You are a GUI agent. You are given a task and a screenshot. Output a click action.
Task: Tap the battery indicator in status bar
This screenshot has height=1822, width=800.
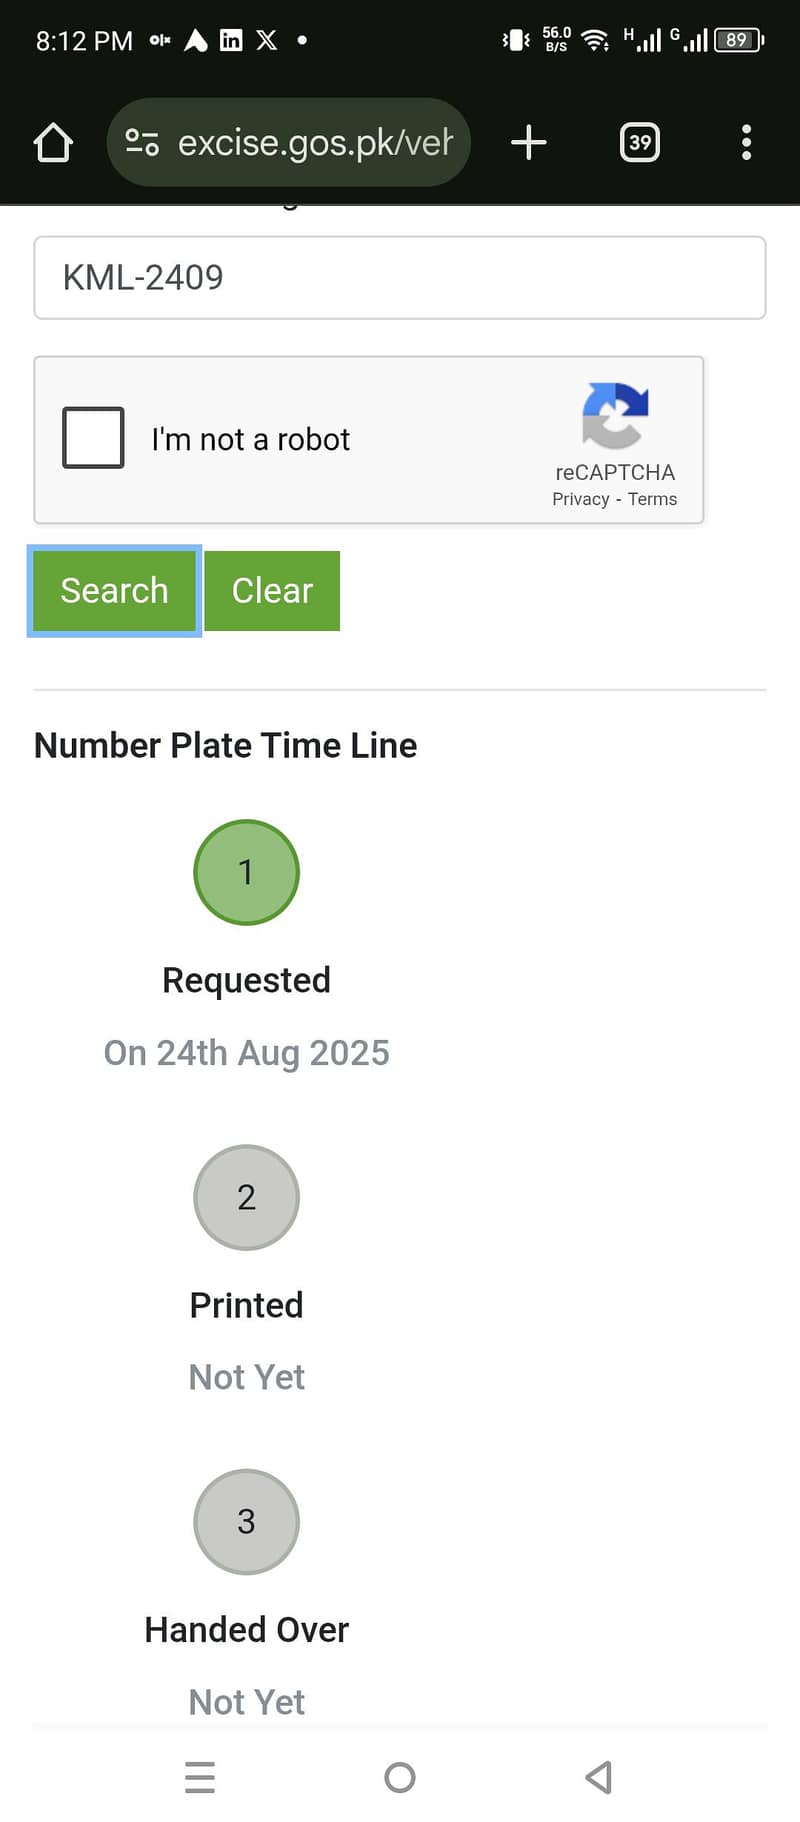738,40
